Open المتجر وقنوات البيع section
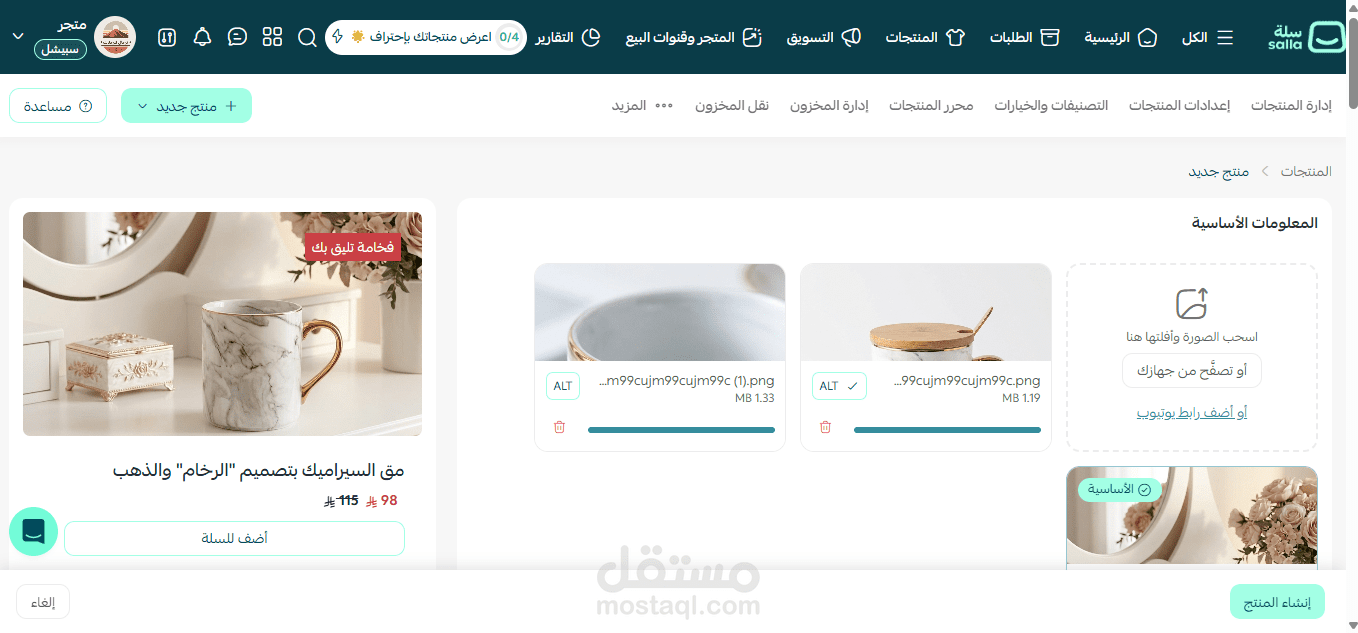 (694, 37)
